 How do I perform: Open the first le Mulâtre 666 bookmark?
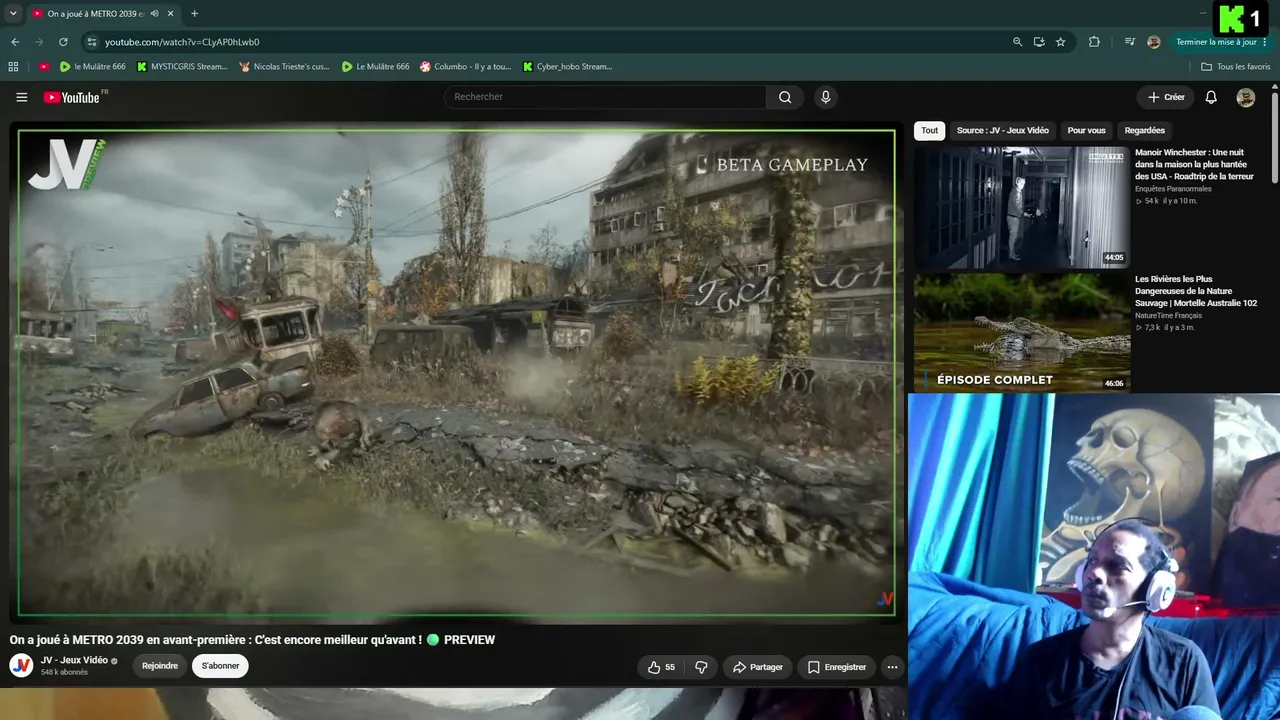(93, 67)
